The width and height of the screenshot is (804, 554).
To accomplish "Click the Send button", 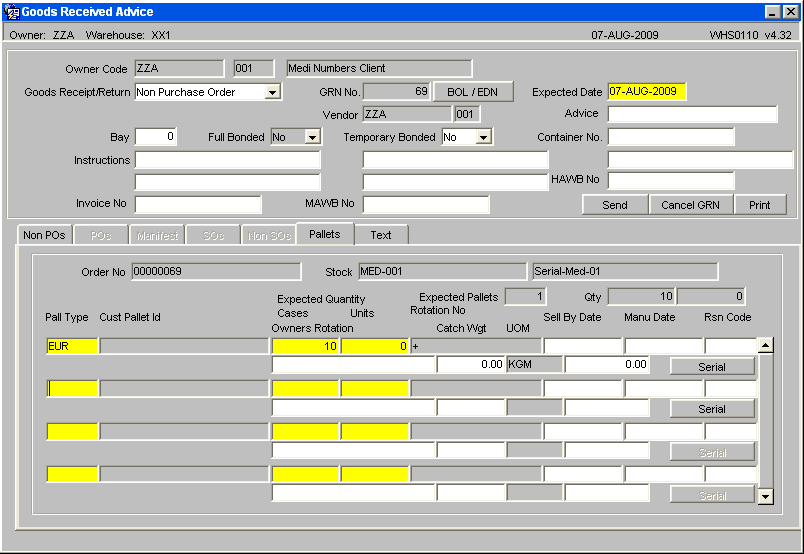I will 615,205.
